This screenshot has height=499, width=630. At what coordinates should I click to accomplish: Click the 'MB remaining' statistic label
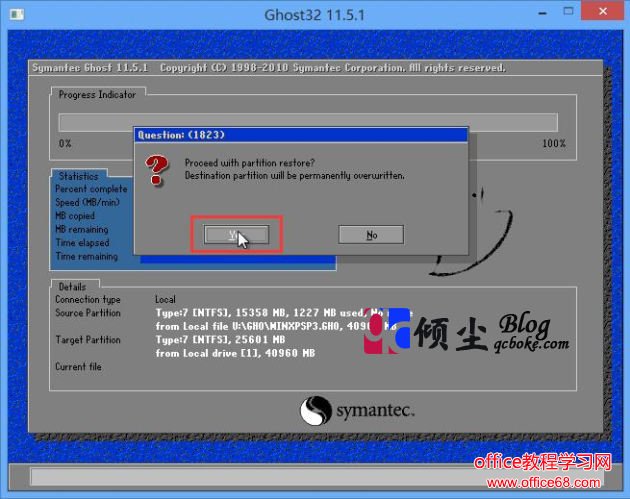tap(82, 229)
